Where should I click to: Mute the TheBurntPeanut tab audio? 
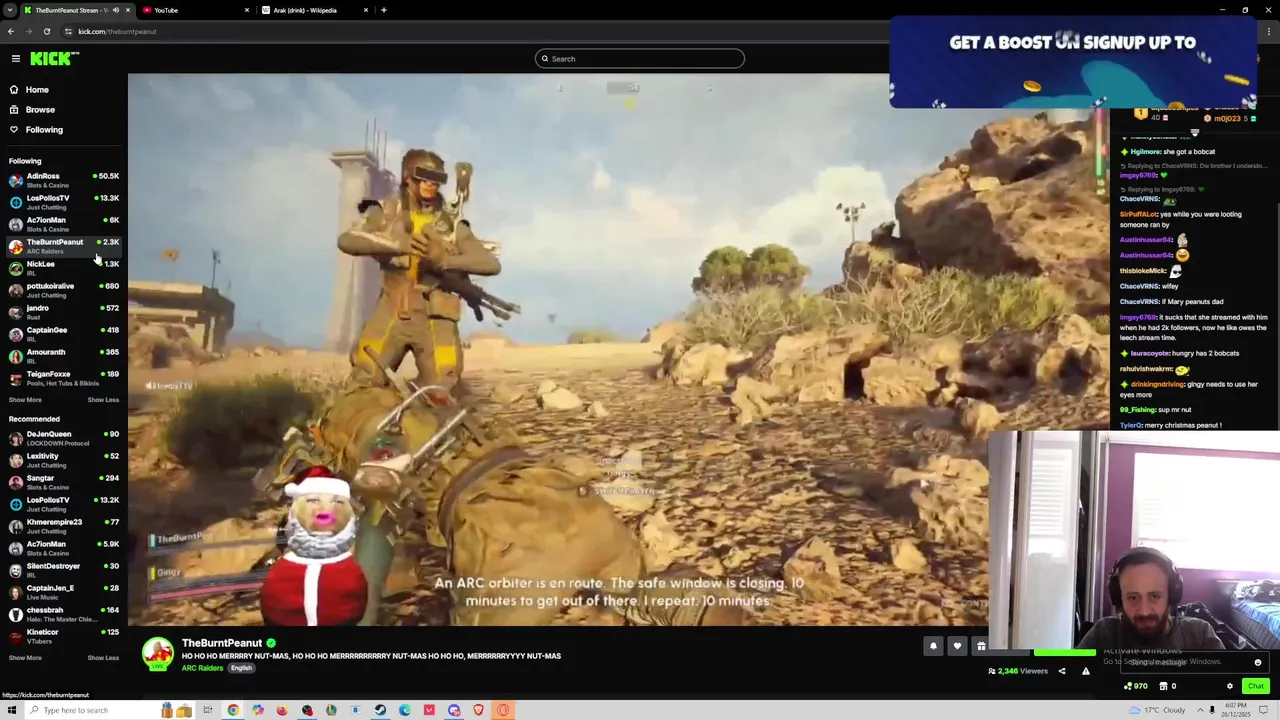point(116,10)
